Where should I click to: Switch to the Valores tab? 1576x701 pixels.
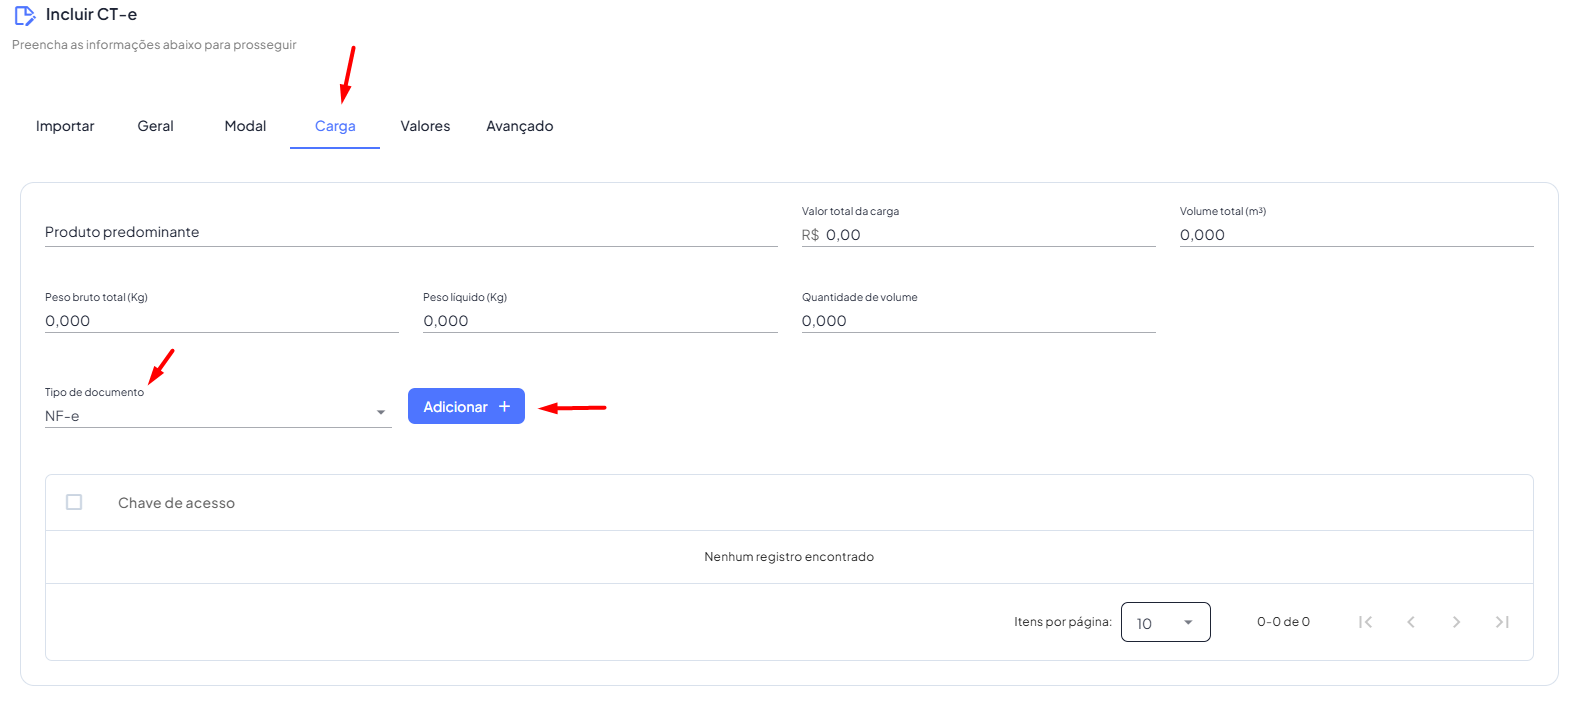point(425,126)
